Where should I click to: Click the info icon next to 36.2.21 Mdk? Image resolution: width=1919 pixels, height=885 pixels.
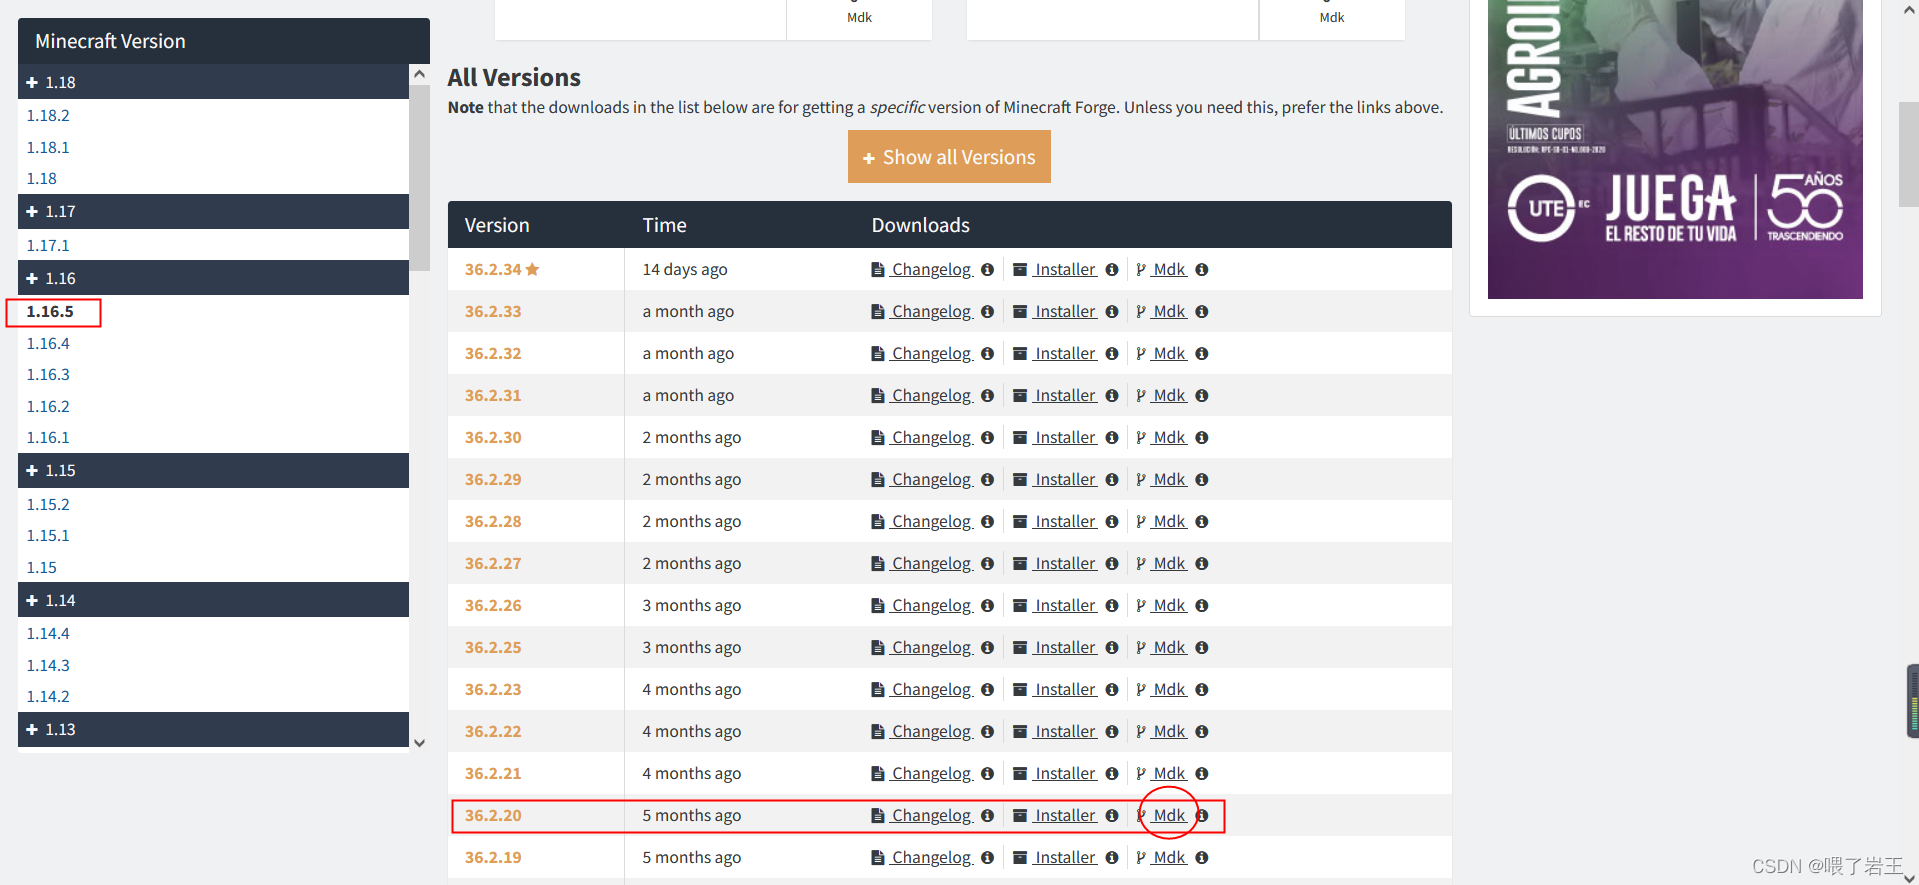pyautogui.click(x=1202, y=774)
